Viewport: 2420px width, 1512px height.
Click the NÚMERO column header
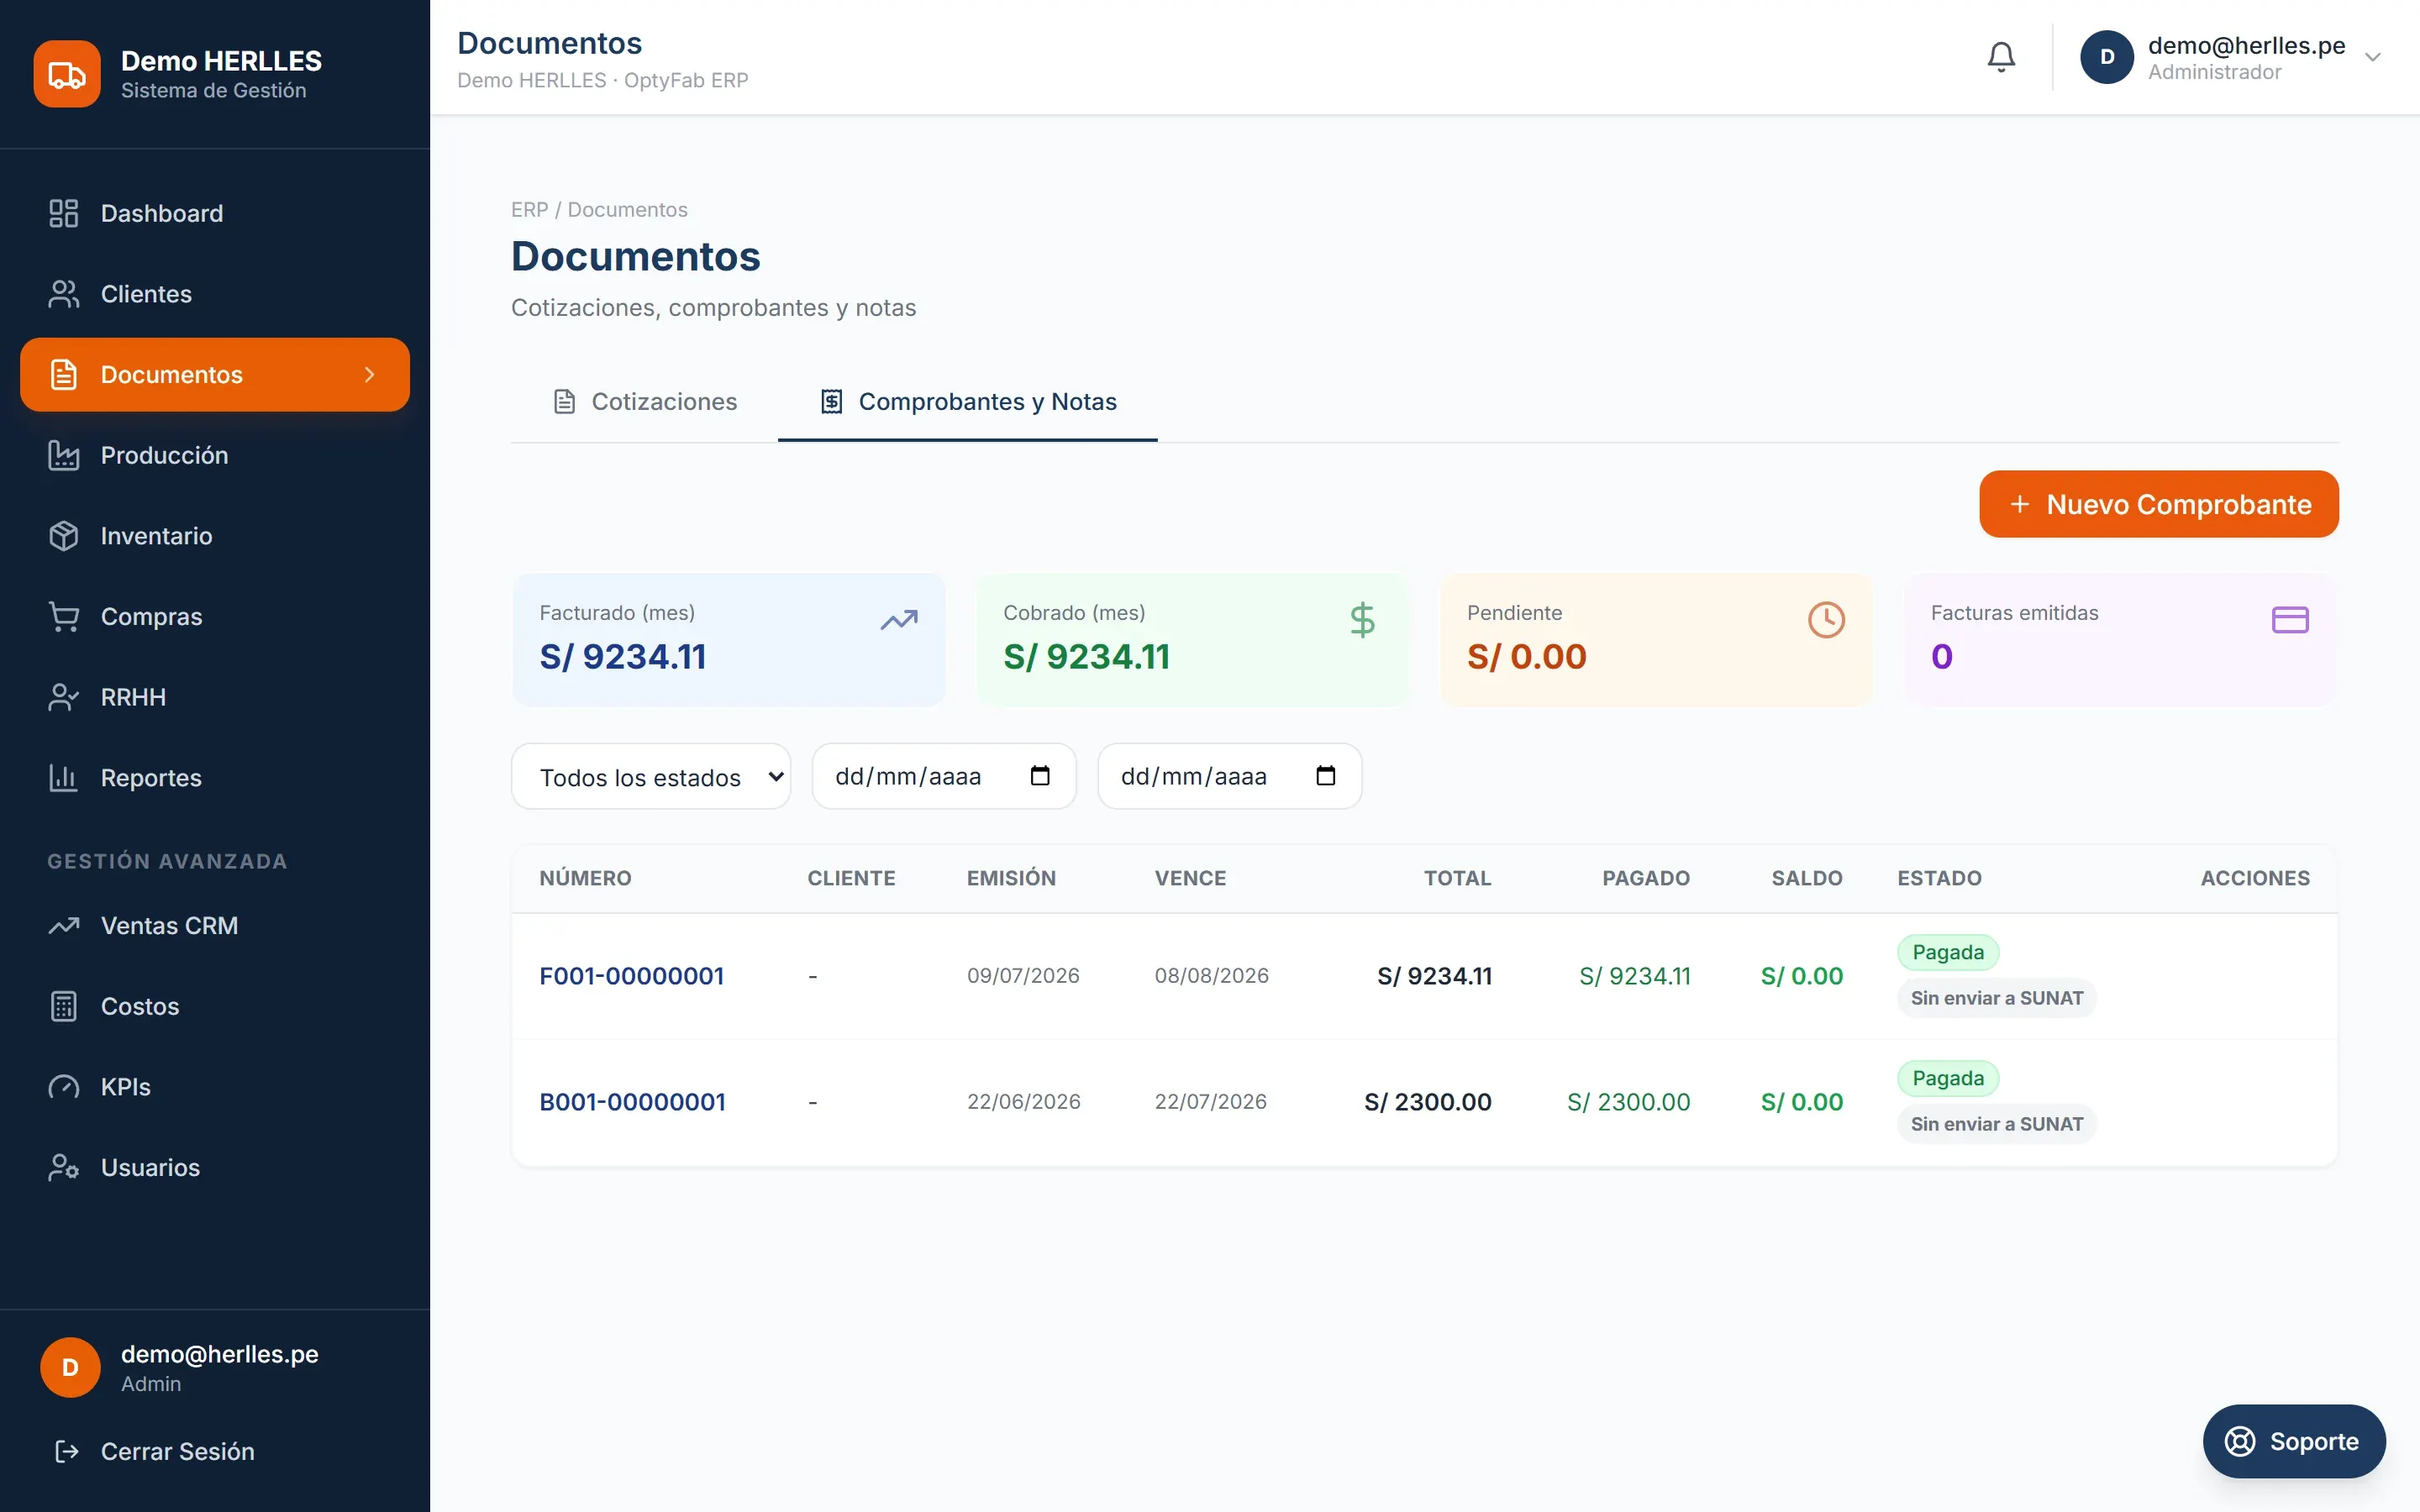click(586, 878)
